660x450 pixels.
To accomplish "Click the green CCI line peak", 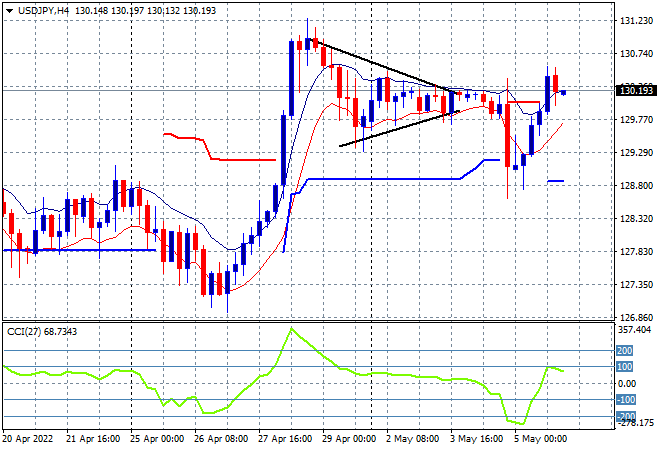I will [291, 328].
